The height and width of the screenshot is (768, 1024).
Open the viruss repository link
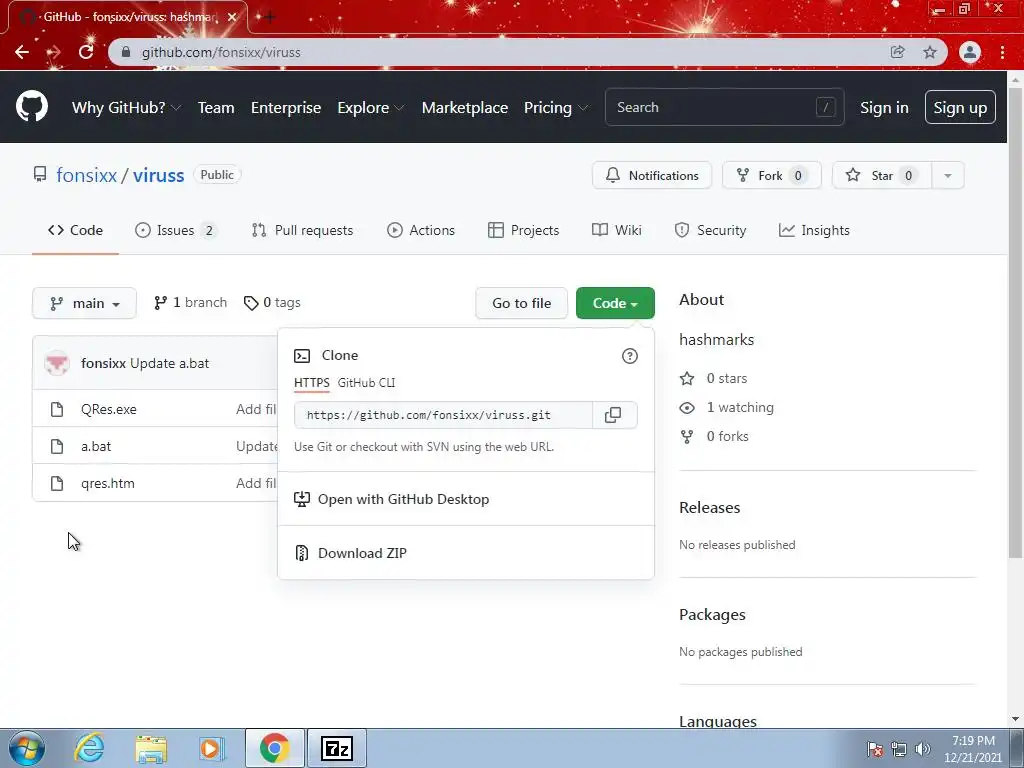159,175
